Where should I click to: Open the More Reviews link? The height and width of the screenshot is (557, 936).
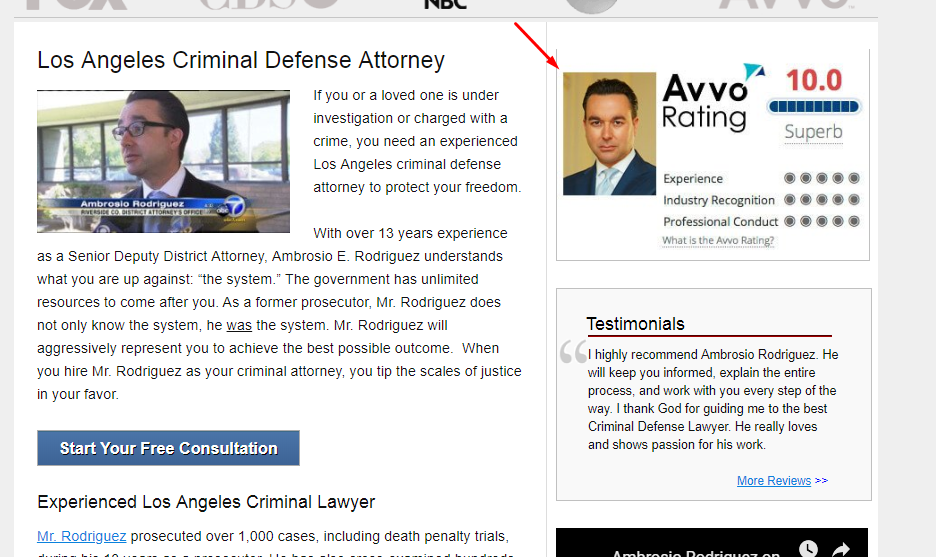[x=774, y=481]
